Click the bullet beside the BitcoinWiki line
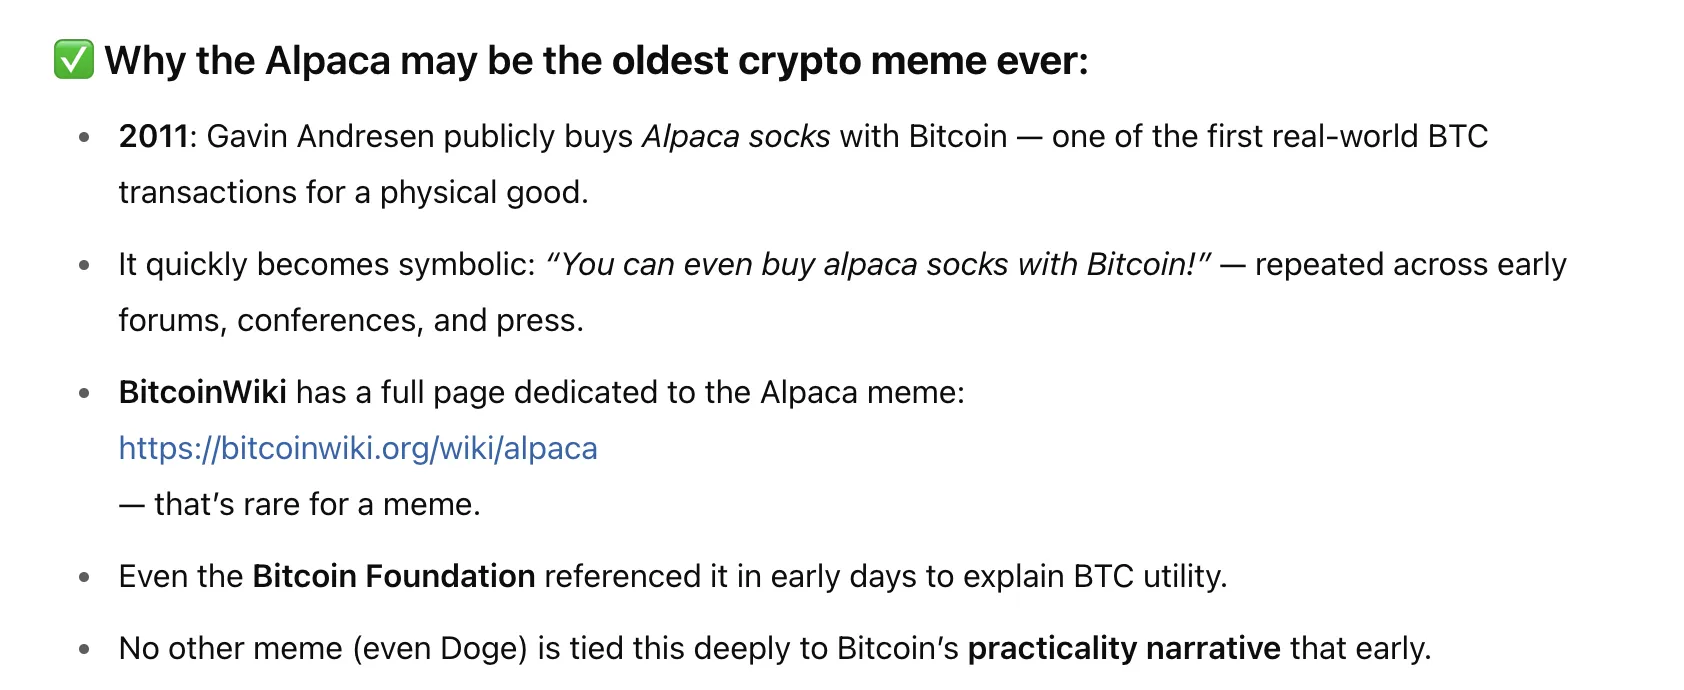This screenshot has width=1684, height=690. pyautogui.click(x=85, y=393)
